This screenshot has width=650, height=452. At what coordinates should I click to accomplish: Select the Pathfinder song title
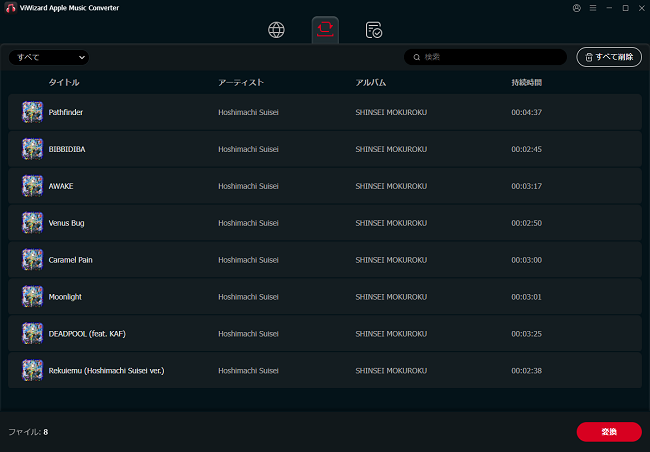tap(65, 112)
